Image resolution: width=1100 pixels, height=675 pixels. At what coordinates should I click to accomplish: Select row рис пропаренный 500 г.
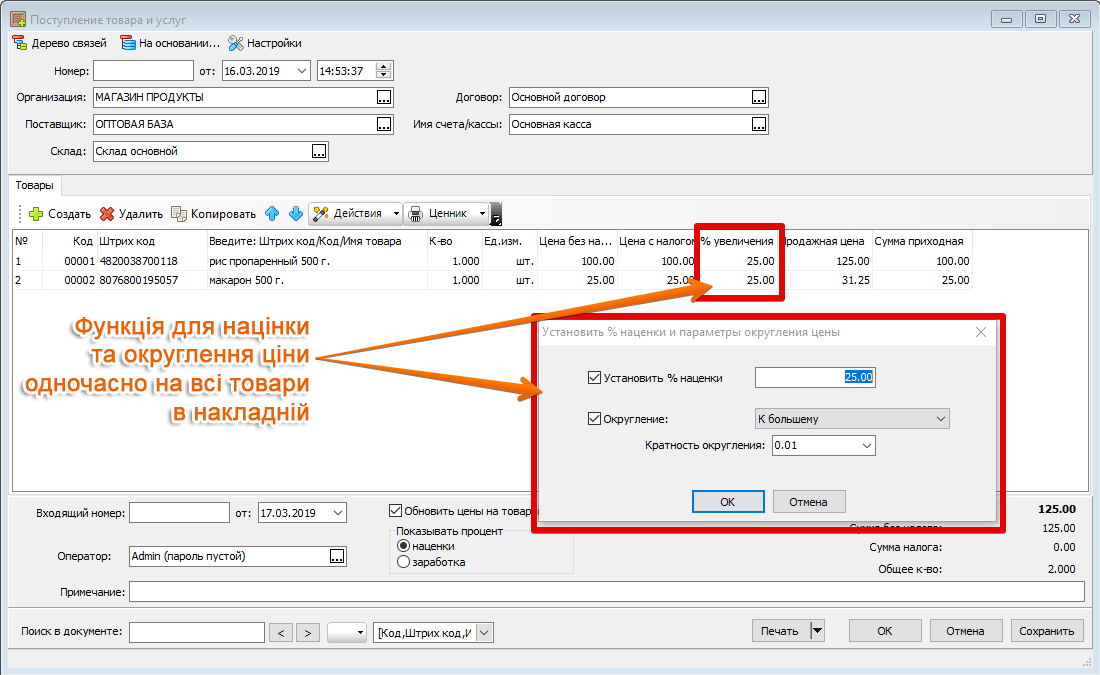[492, 261]
